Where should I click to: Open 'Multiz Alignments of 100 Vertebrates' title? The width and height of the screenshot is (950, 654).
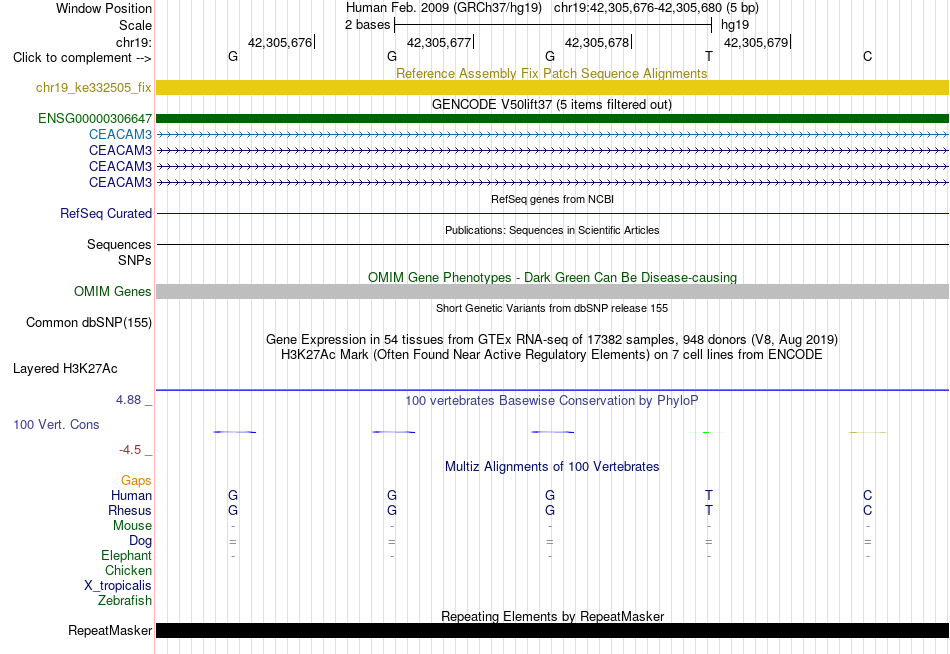click(552, 467)
